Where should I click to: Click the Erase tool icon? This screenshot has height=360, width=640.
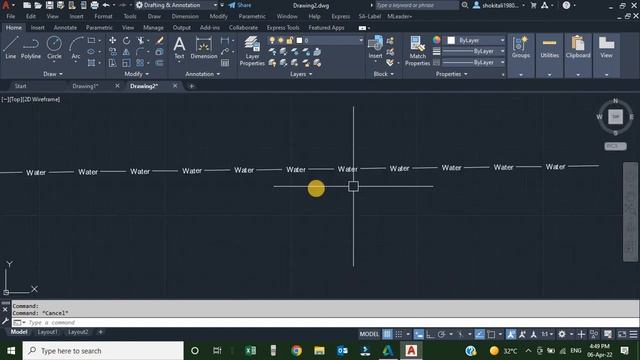coord(160,40)
